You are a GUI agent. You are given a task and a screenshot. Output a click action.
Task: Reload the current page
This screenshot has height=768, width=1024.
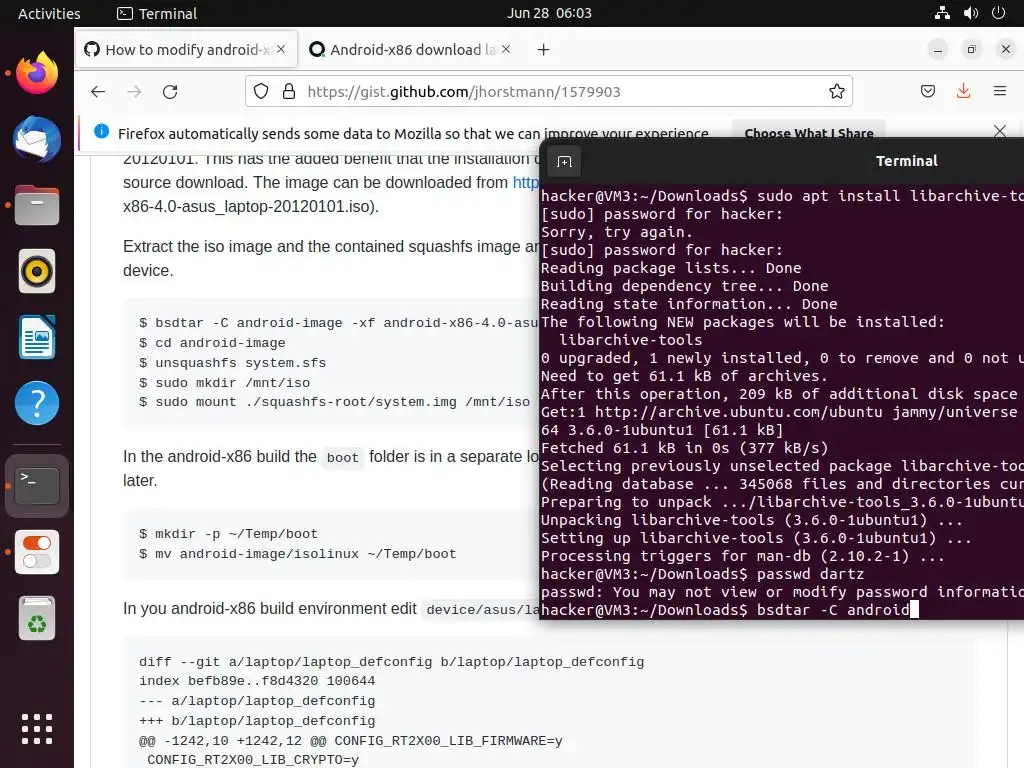click(170, 91)
